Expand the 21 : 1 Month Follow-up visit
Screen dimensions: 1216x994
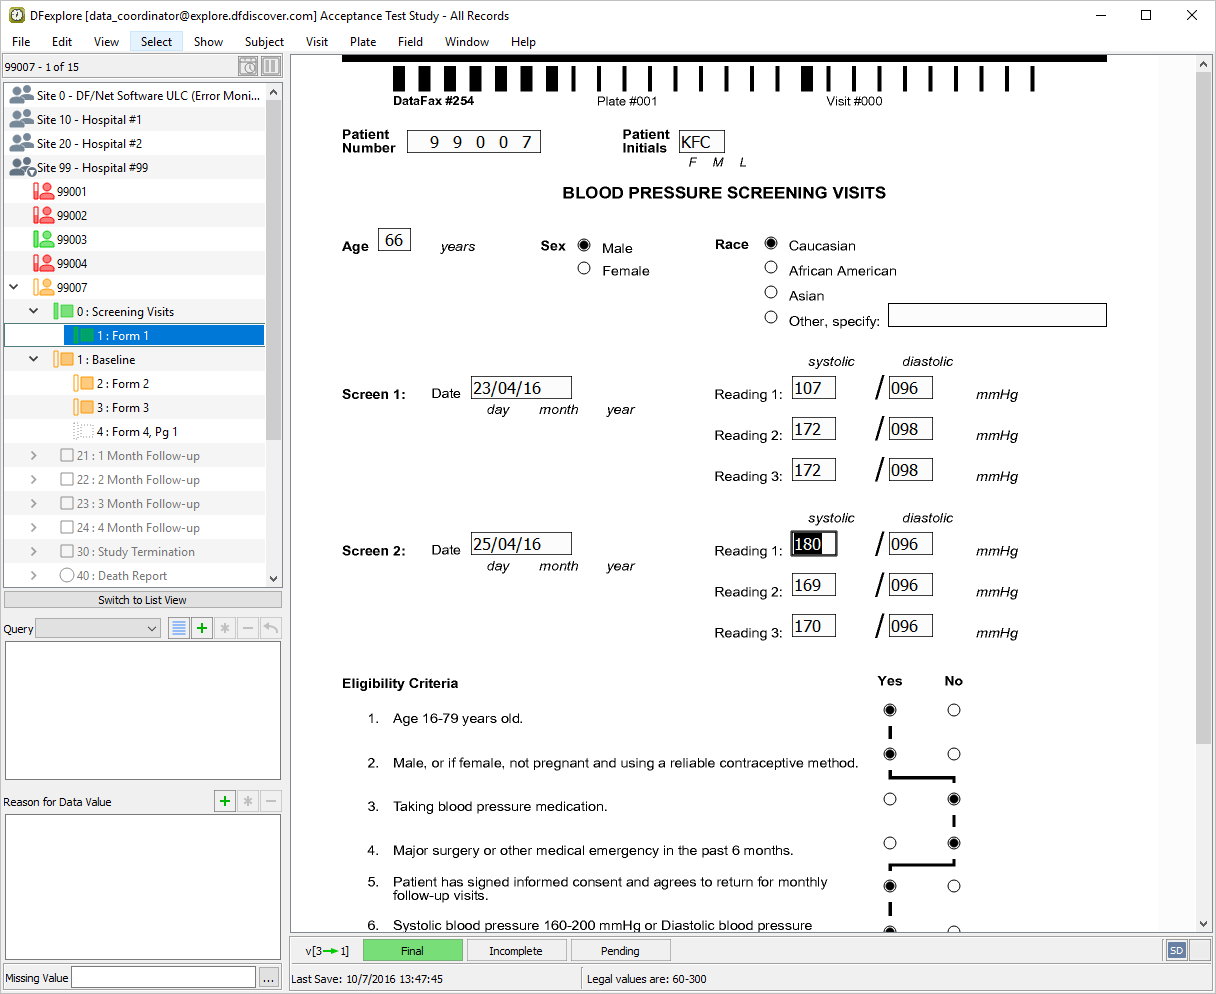(33, 456)
